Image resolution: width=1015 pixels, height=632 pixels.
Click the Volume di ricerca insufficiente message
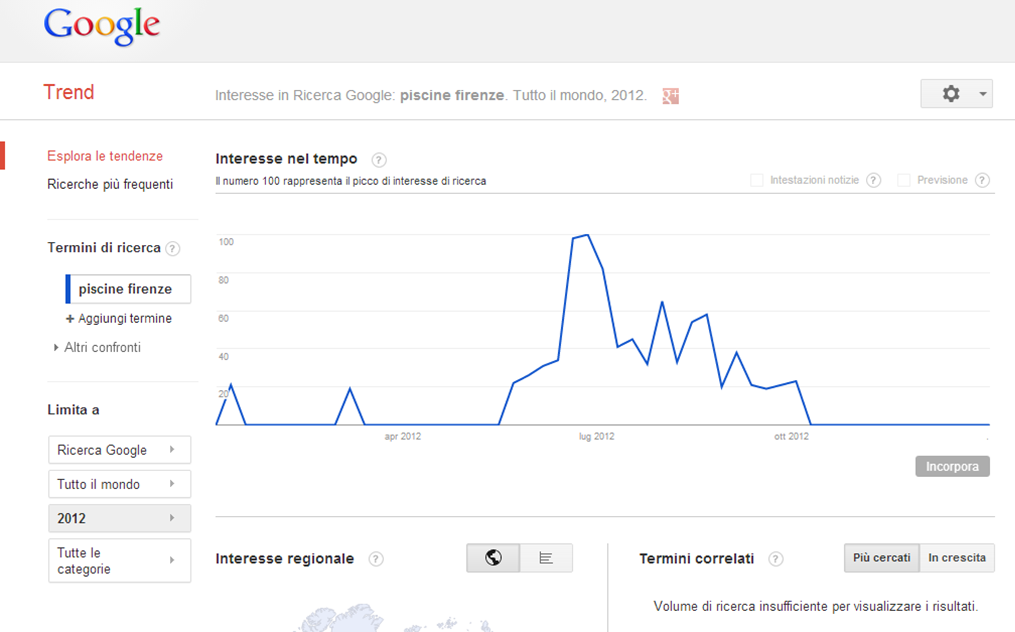[x=816, y=607]
